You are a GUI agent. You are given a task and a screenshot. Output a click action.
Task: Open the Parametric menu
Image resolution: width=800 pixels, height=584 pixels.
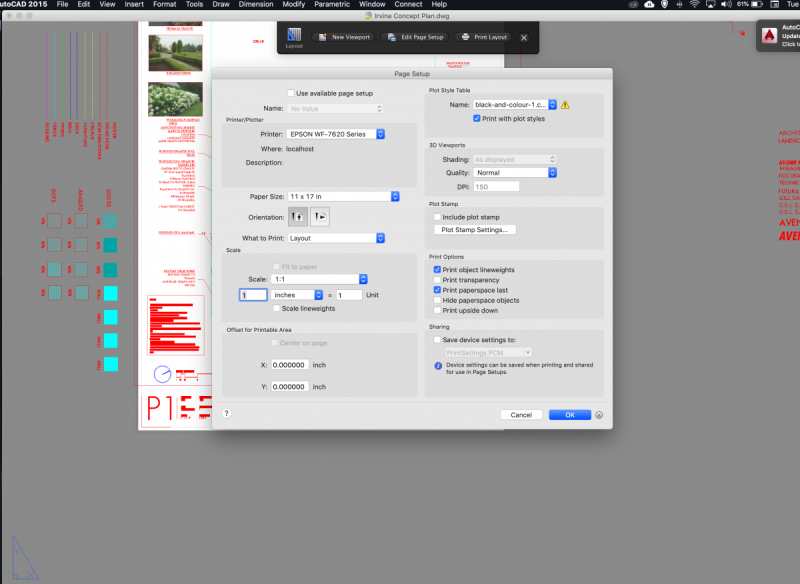pyautogui.click(x=331, y=4)
